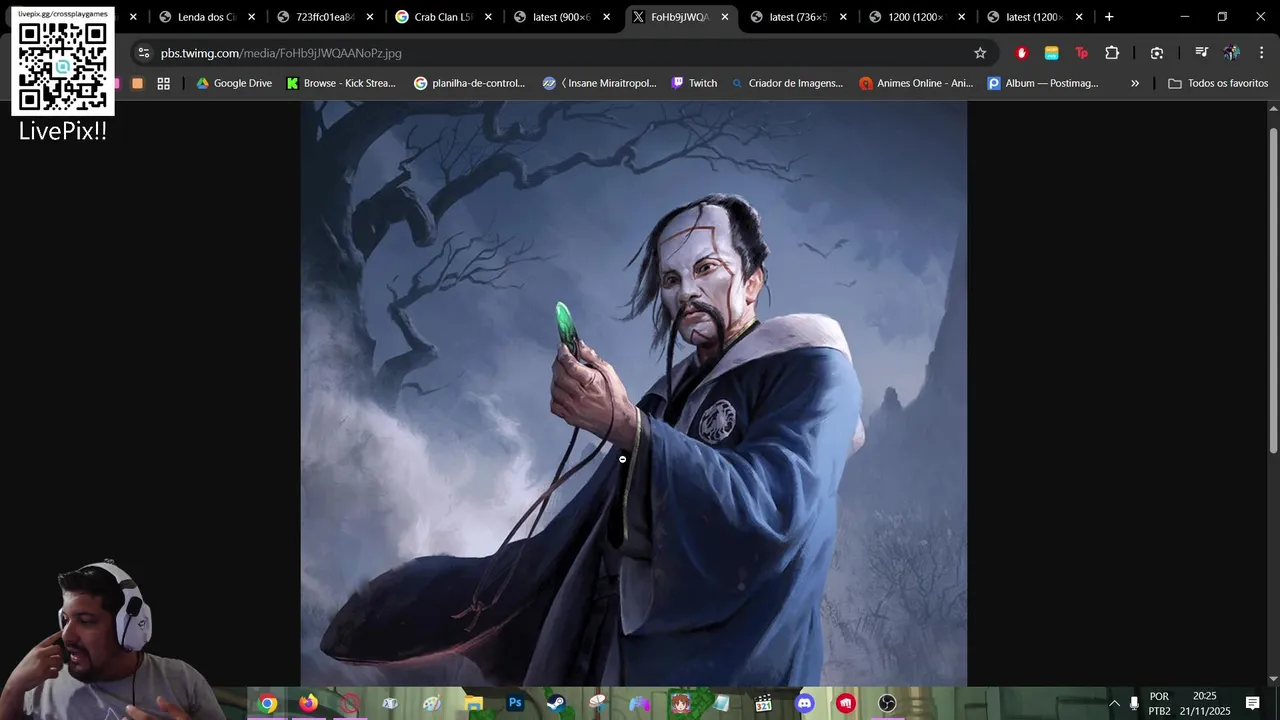Open the blue-yellow card extension icon
1280x720 pixels.
(1051, 53)
